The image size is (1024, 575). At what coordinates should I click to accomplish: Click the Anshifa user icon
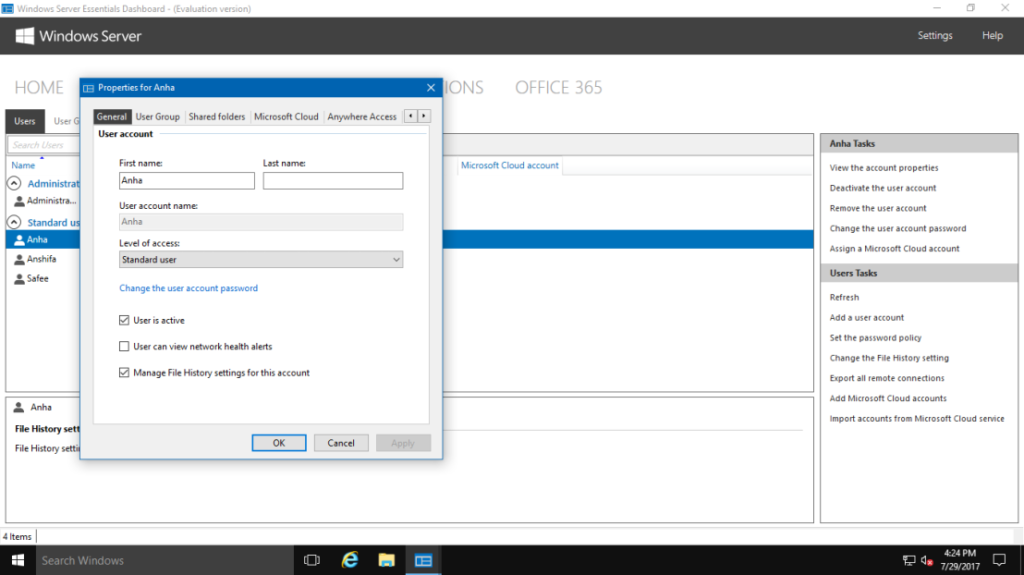[20, 259]
